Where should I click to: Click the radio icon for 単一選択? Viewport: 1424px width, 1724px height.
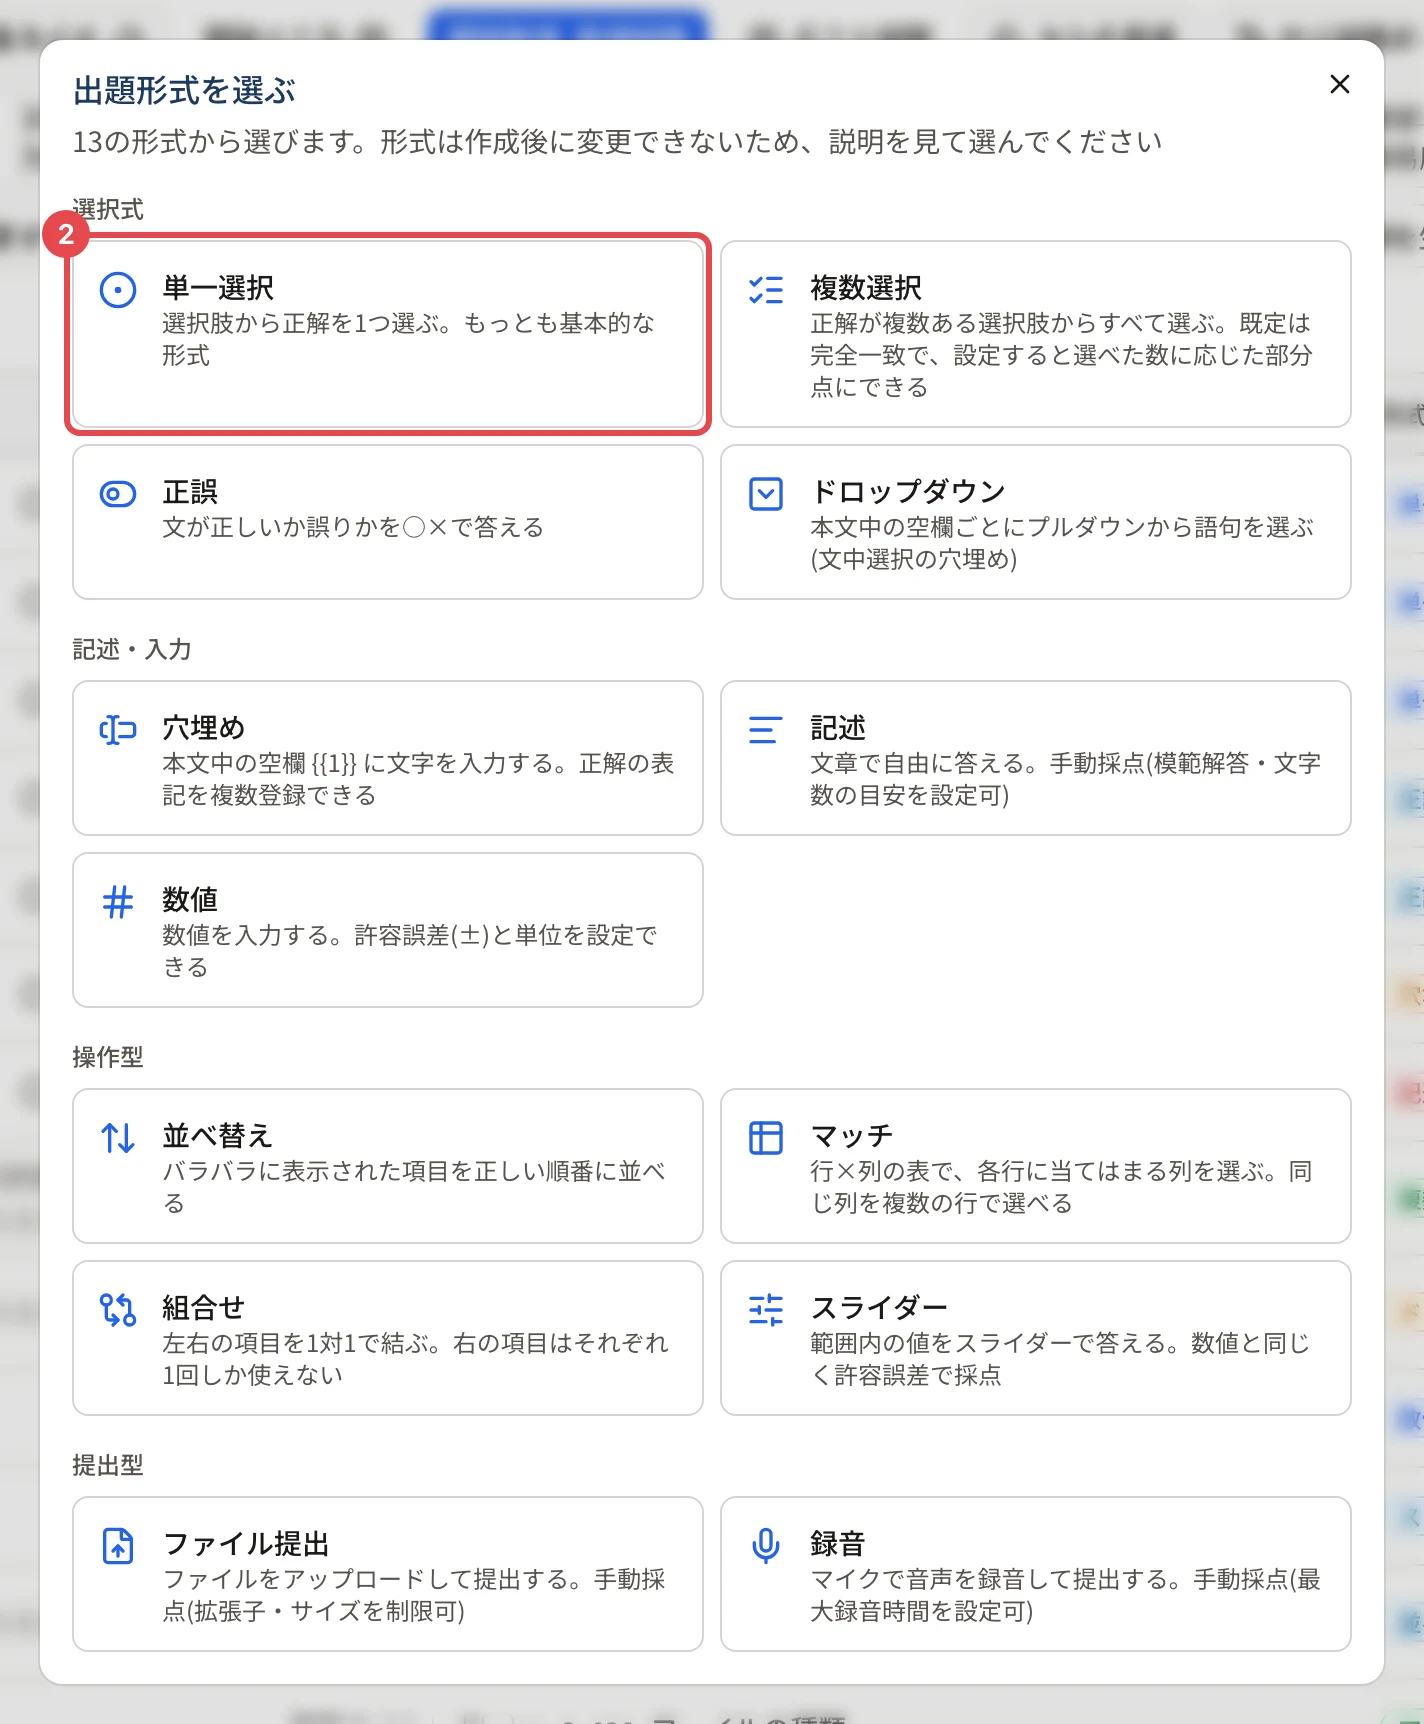point(118,290)
